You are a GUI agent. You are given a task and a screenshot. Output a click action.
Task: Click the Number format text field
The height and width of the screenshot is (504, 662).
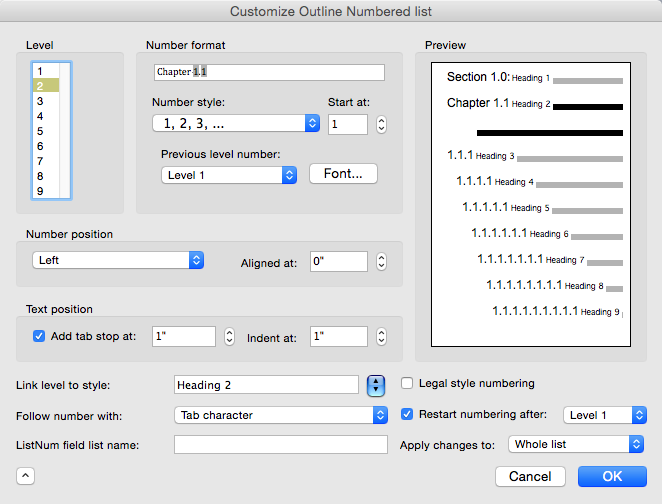tap(269, 72)
